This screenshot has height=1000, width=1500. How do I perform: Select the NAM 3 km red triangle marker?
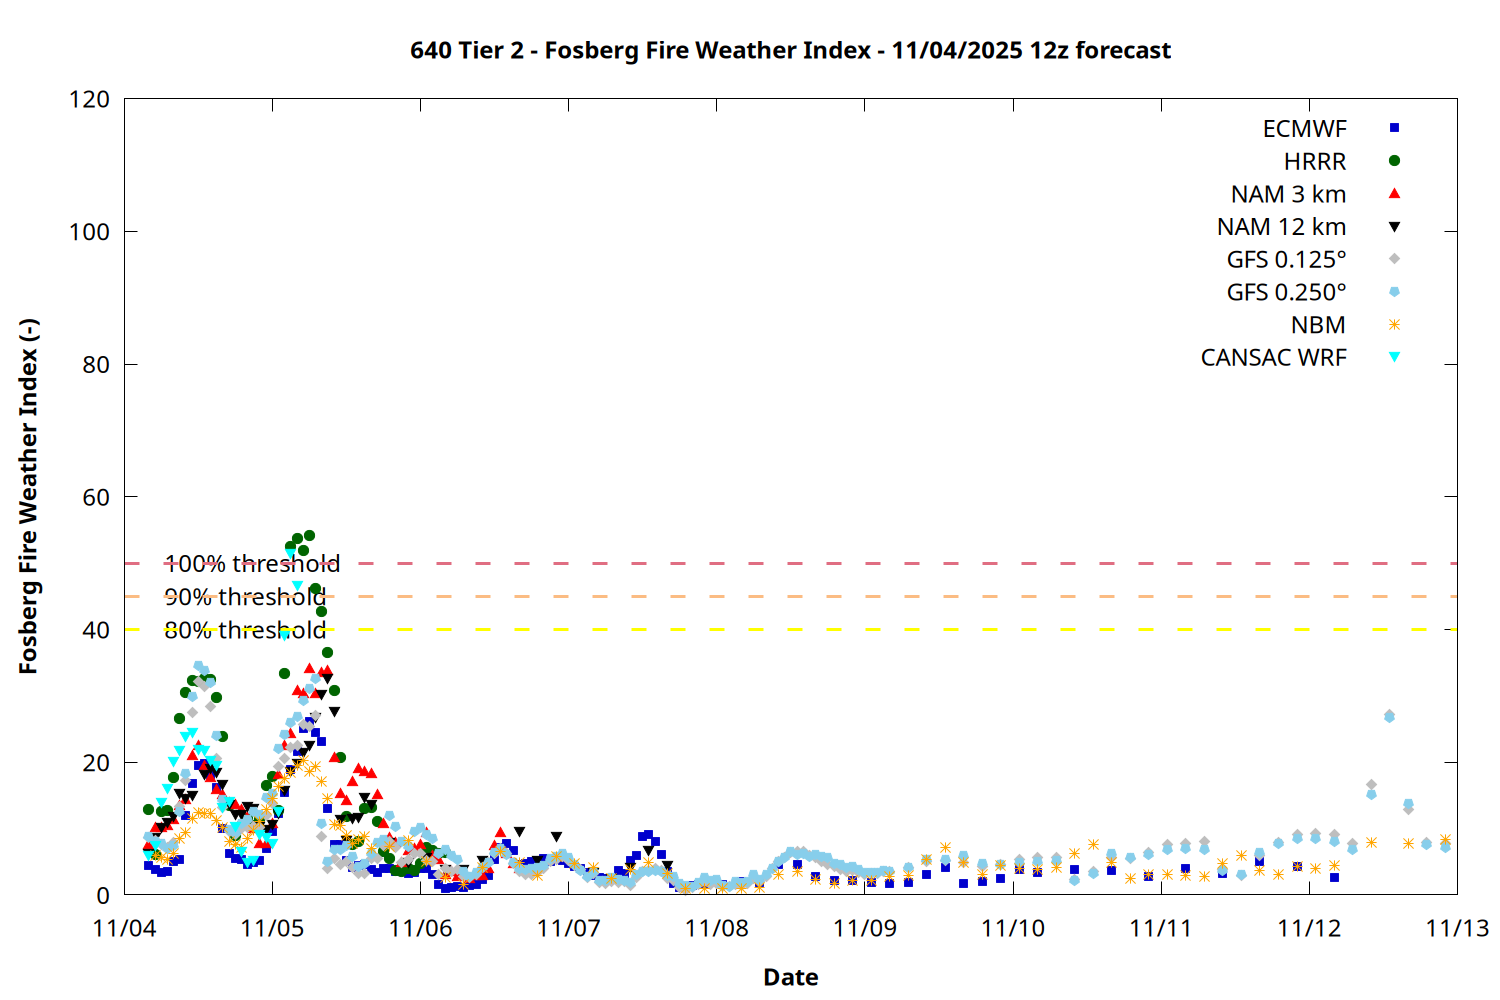(1394, 193)
